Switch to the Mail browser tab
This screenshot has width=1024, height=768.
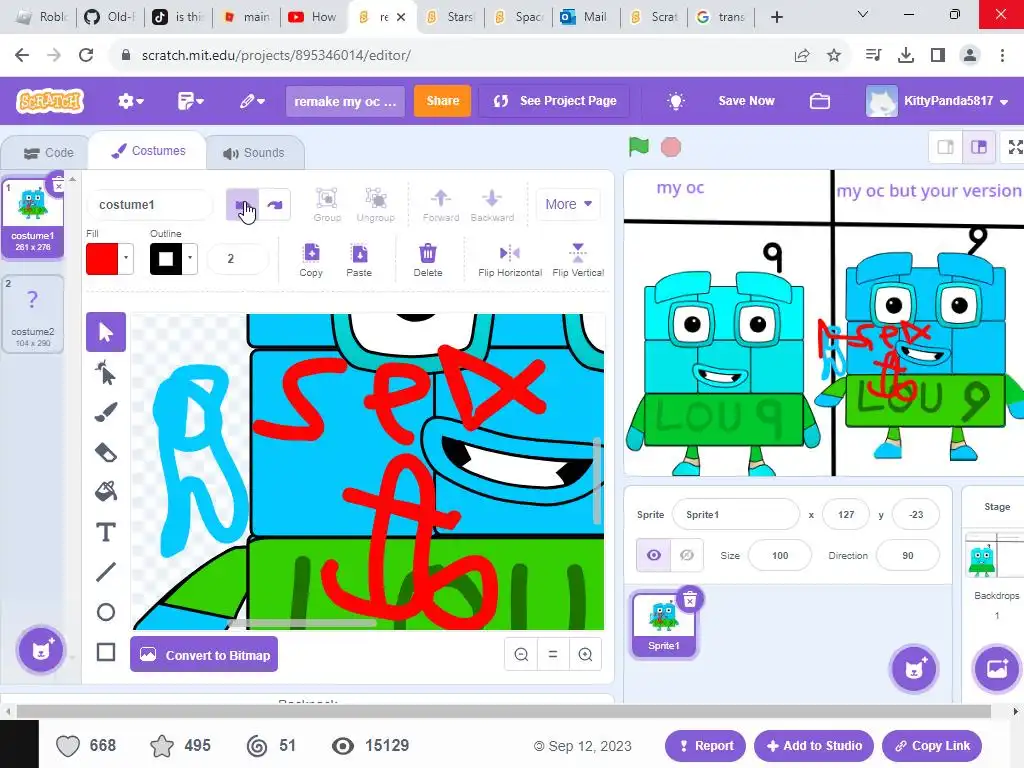click(x=585, y=17)
